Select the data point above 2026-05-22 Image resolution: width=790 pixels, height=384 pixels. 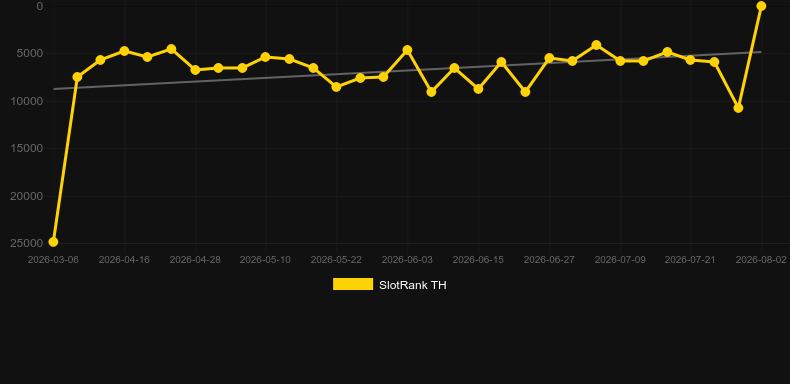click(x=336, y=87)
